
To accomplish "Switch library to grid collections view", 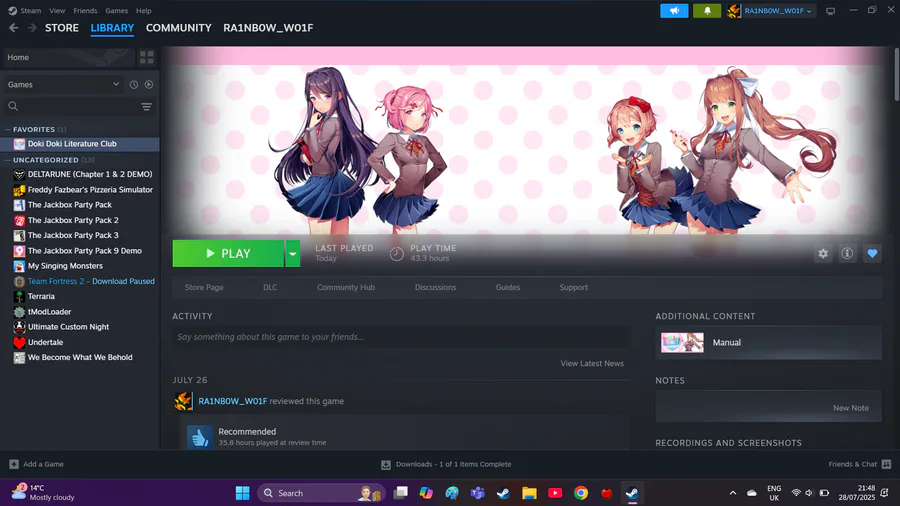I will 146,57.
